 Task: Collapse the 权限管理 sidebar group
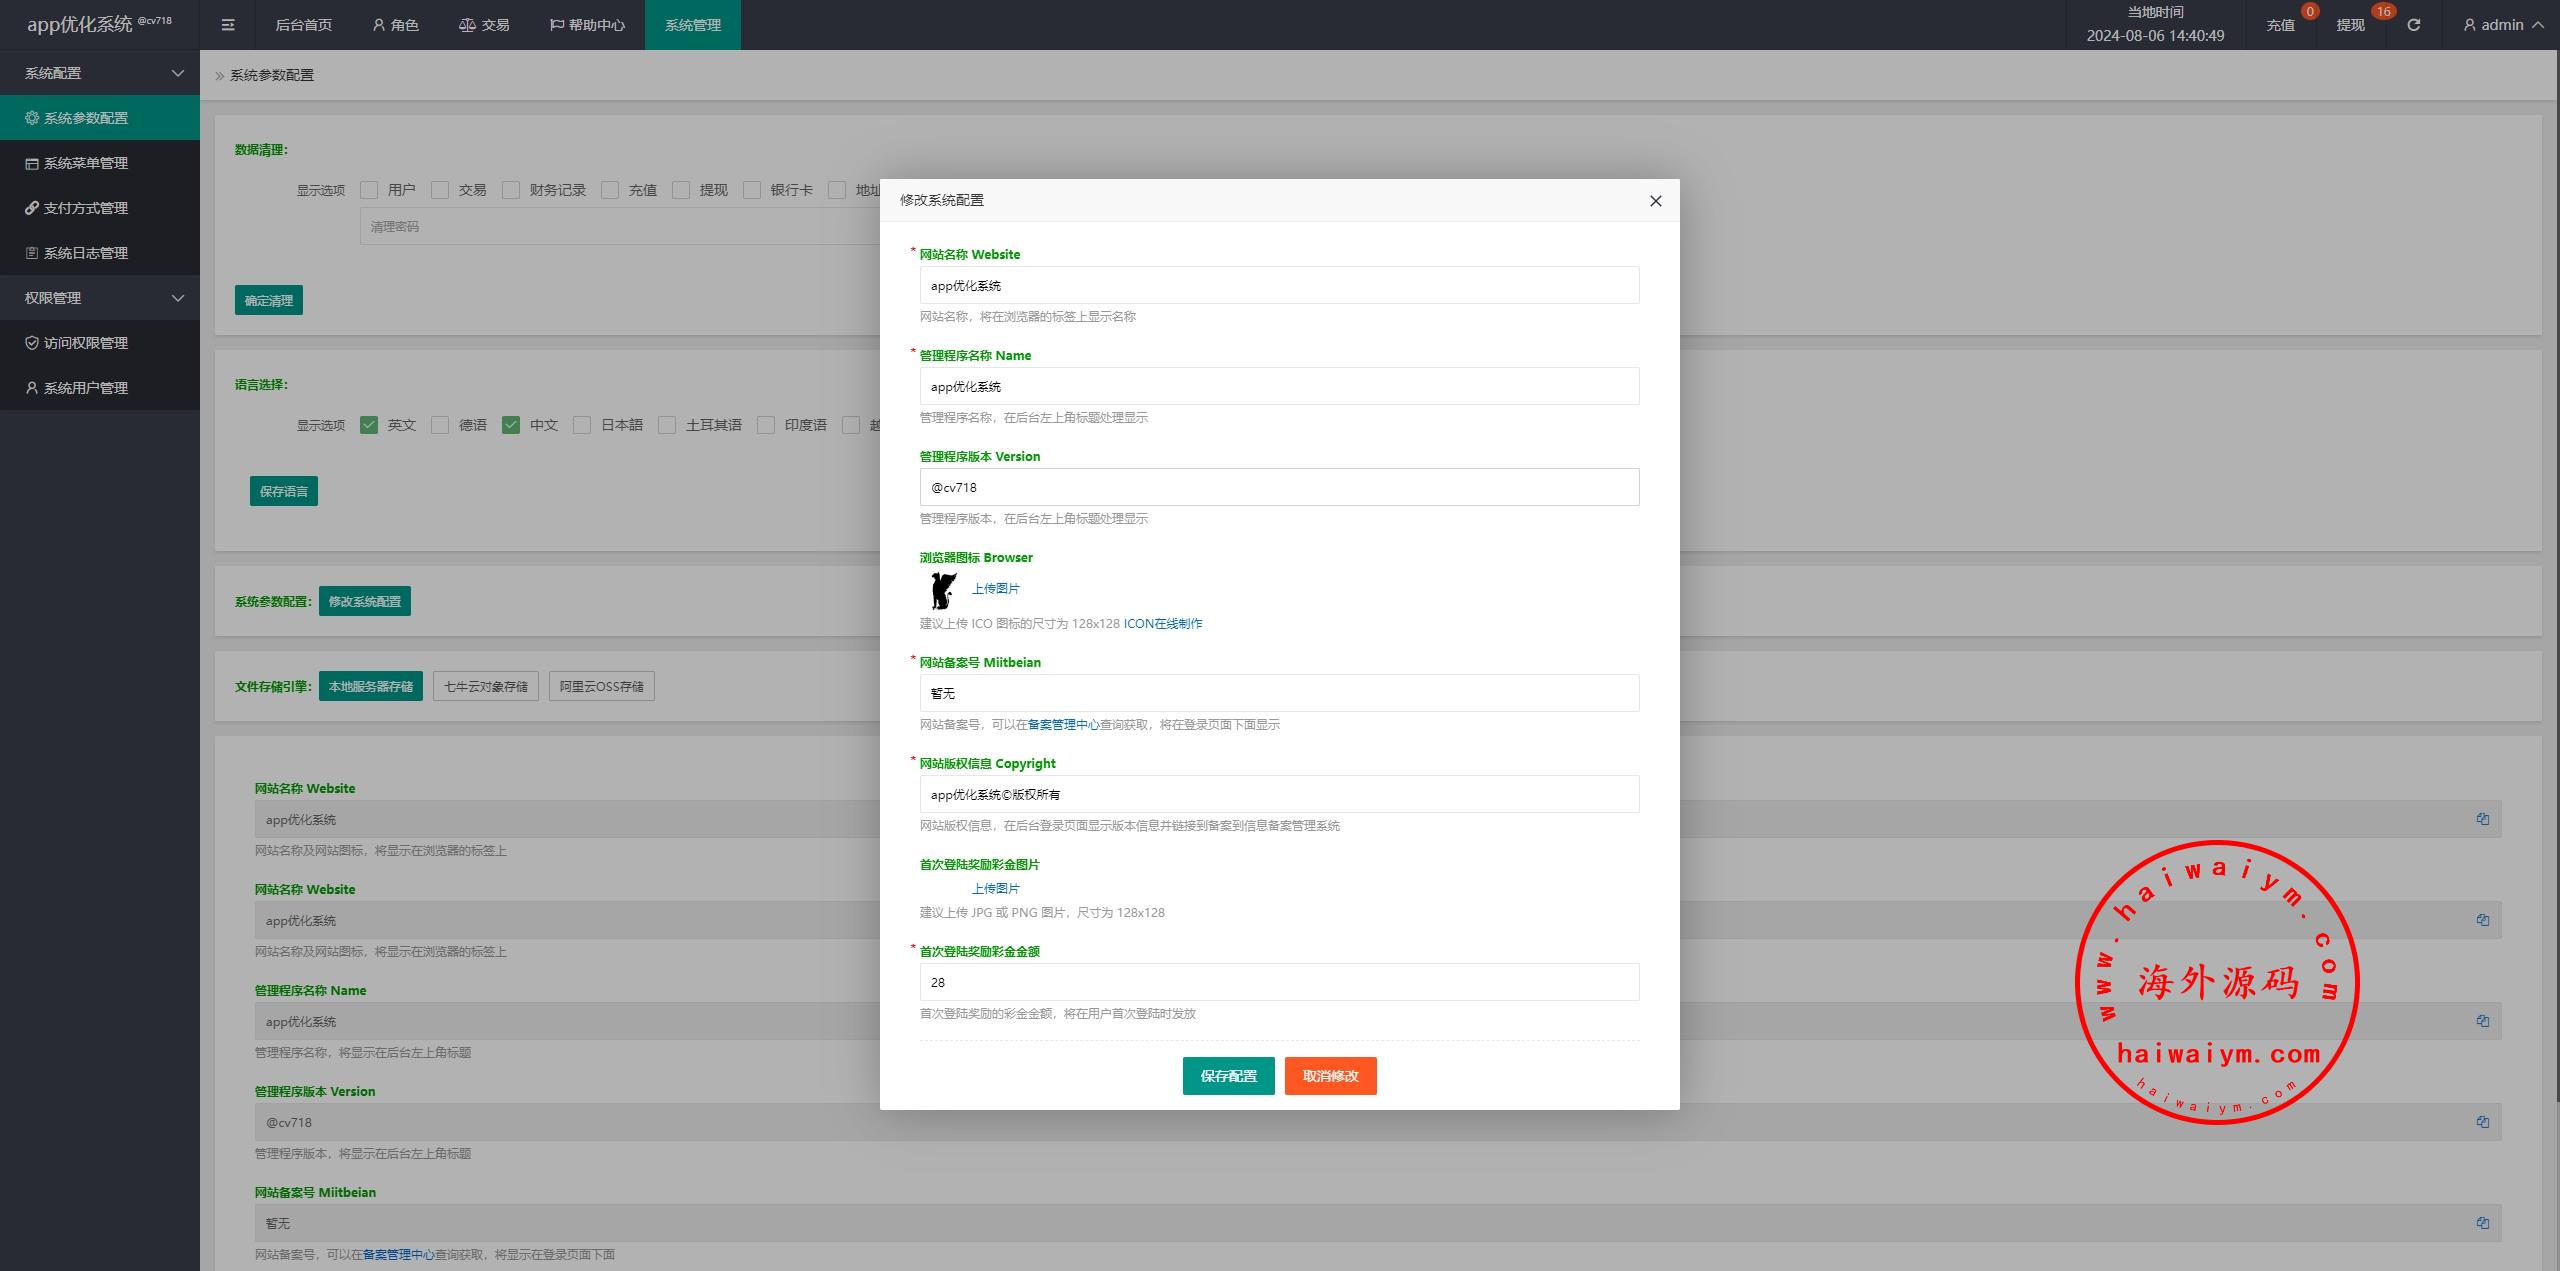coord(100,298)
